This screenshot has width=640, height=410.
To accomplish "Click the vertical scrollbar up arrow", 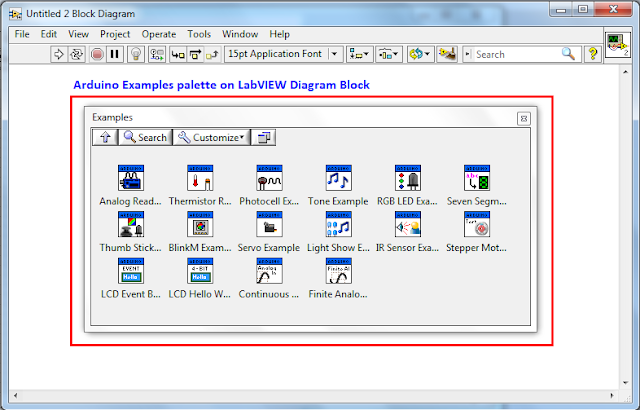I will point(625,72).
